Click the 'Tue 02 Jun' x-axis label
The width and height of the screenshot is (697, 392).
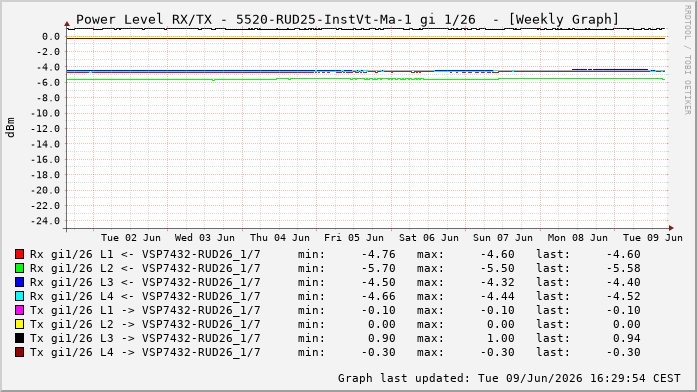click(x=131, y=238)
